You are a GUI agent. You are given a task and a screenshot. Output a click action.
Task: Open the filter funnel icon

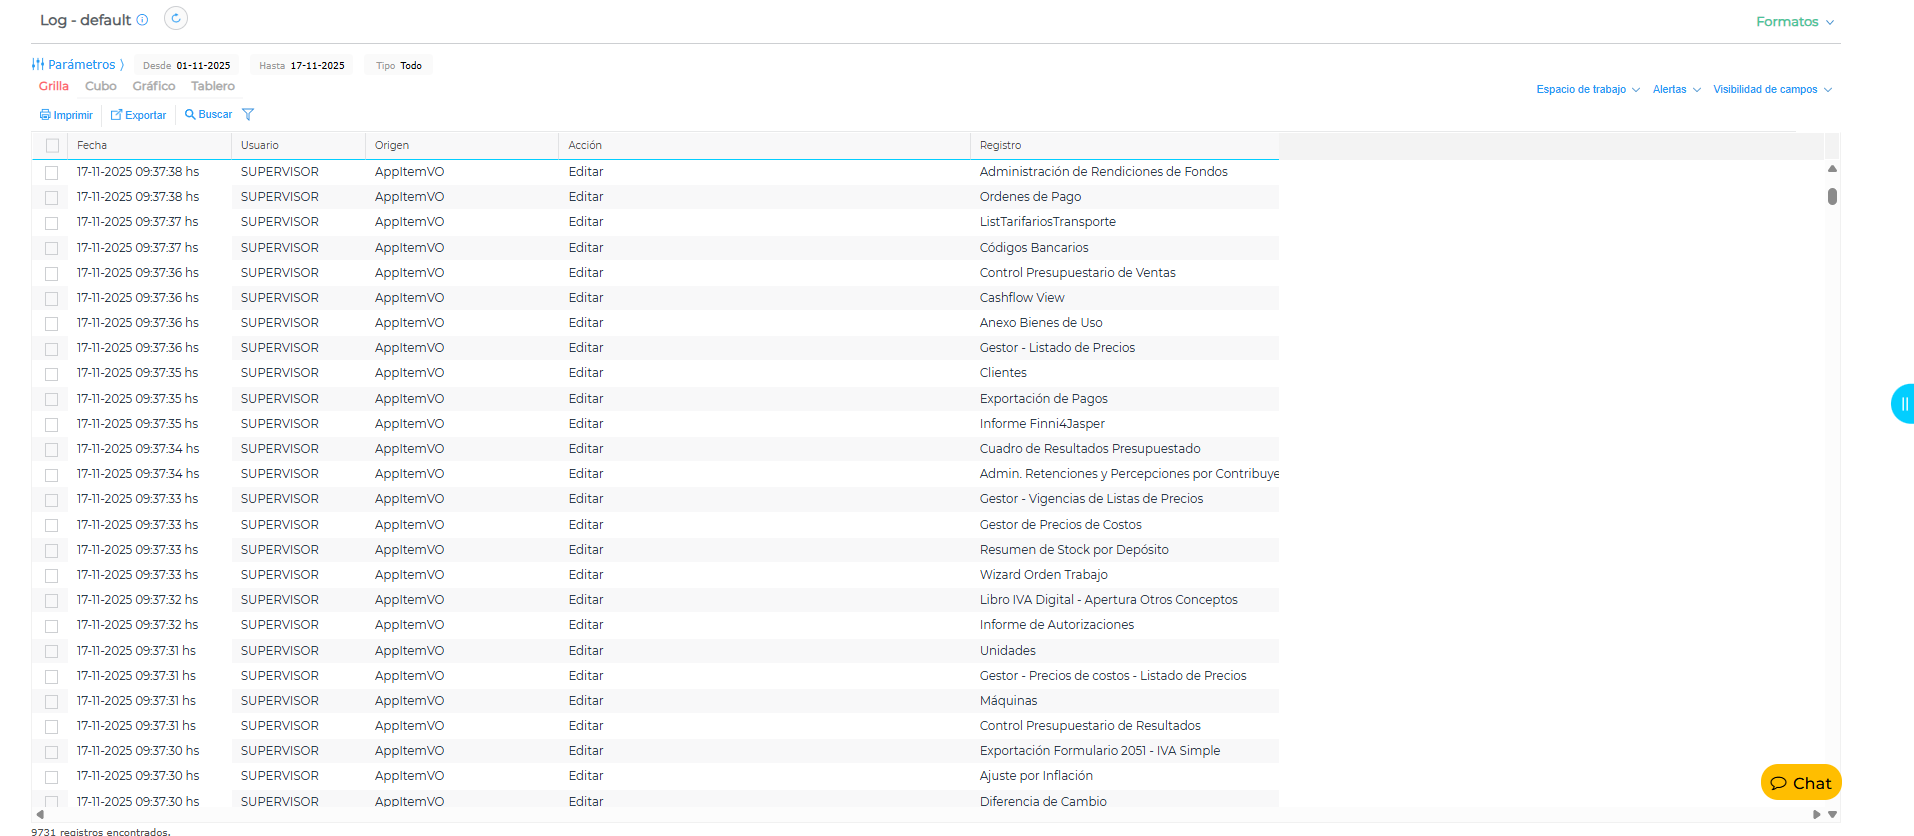(x=248, y=115)
